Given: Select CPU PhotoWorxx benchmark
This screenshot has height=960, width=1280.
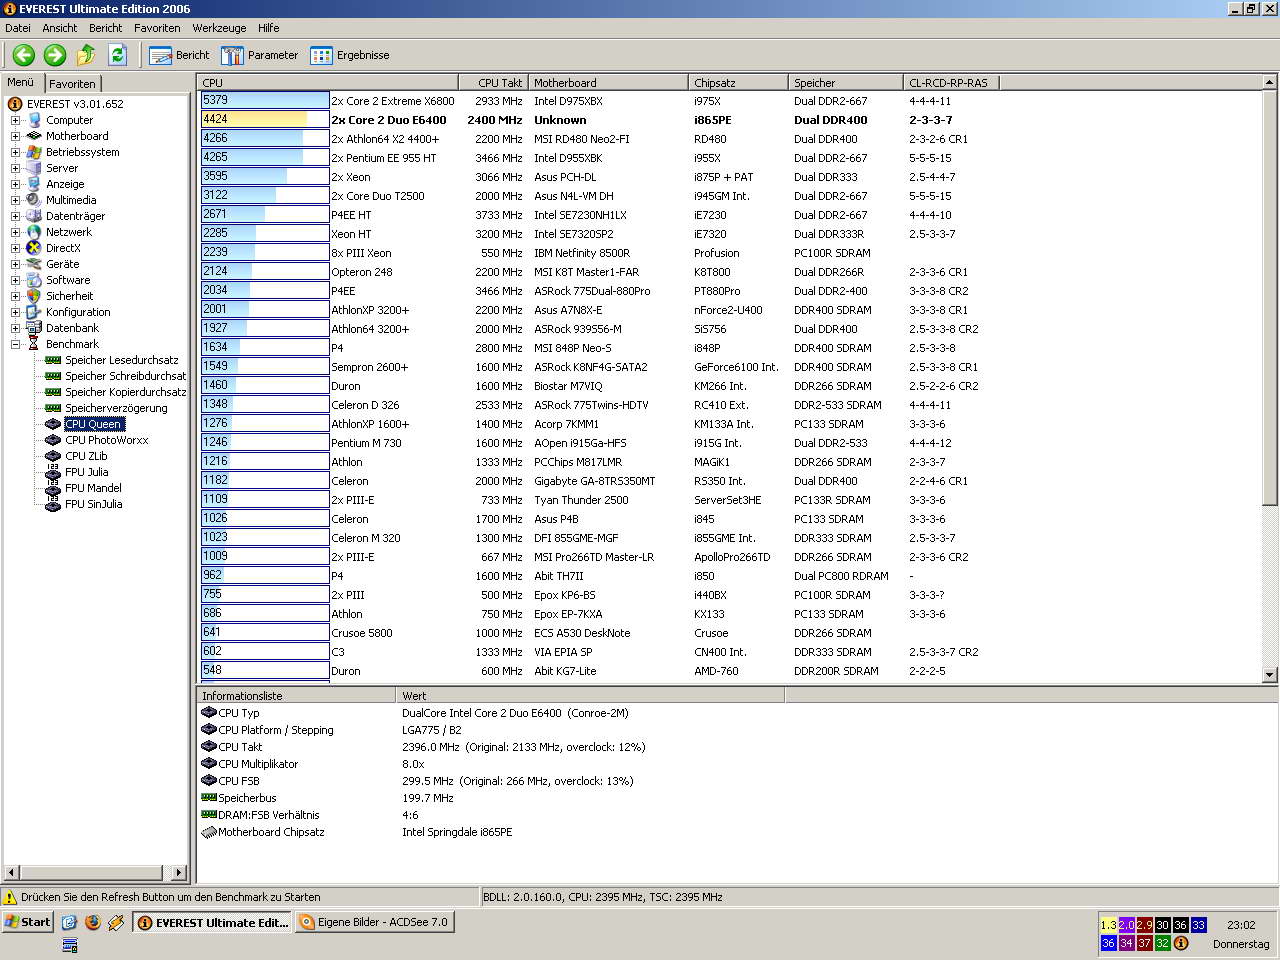Looking at the screenshot, I should (x=106, y=440).
